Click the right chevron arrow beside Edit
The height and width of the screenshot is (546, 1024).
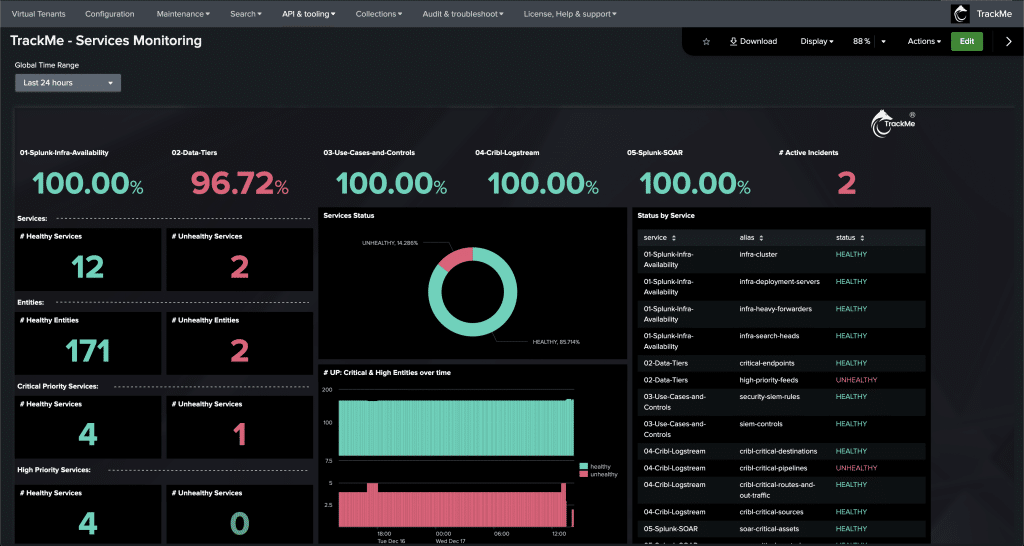[x=1008, y=42]
